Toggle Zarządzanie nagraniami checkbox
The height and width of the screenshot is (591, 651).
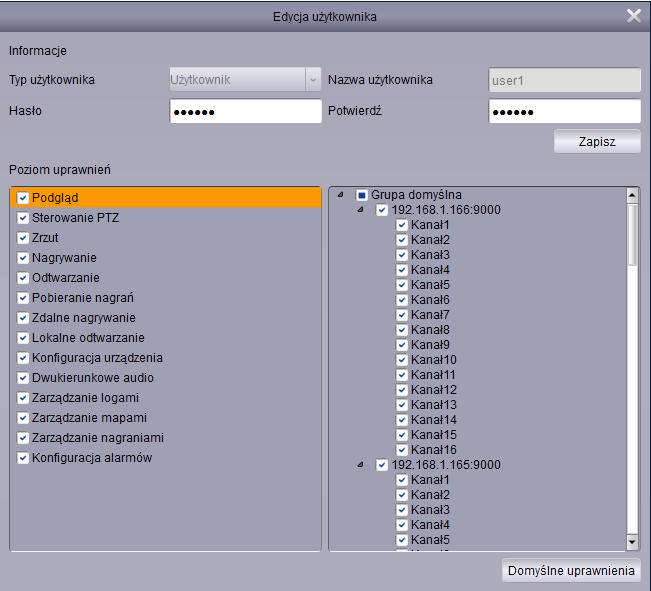22,438
